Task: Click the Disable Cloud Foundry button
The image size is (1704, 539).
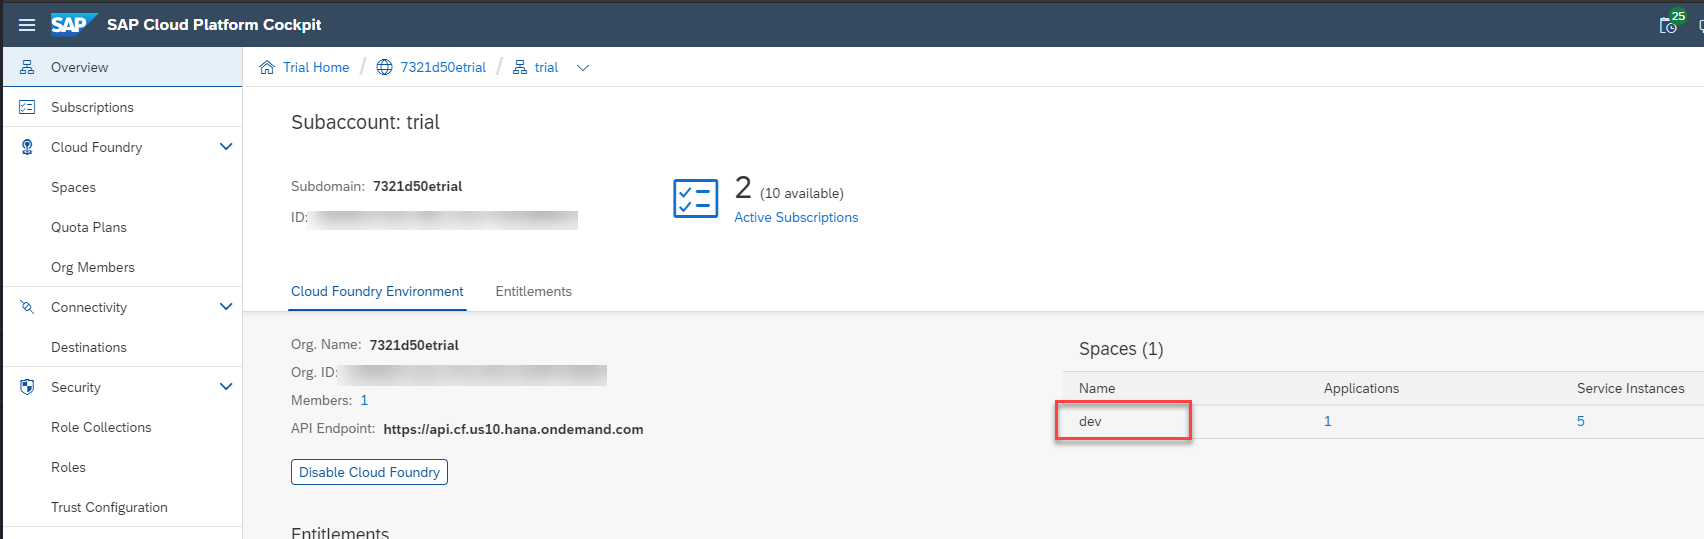Action: pyautogui.click(x=369, y=472)
